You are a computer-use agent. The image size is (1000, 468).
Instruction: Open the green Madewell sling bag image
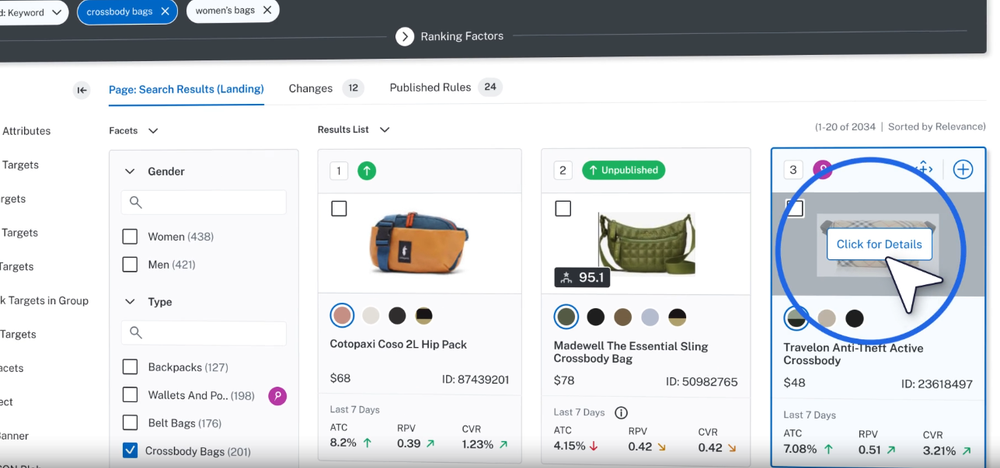click(646, 245)
